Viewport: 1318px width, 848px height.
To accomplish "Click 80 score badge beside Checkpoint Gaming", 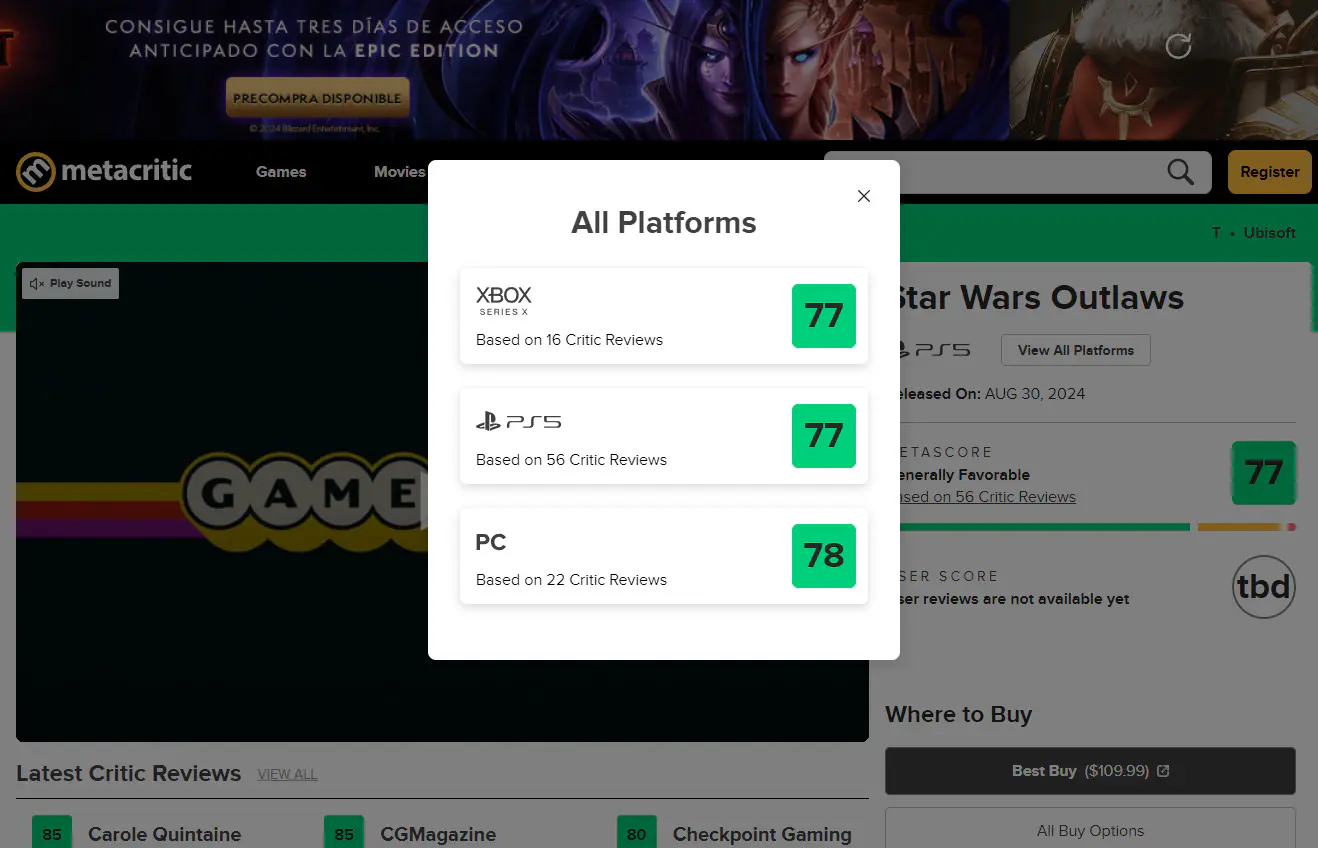I will pyautogui.click(x=637, y=834).
